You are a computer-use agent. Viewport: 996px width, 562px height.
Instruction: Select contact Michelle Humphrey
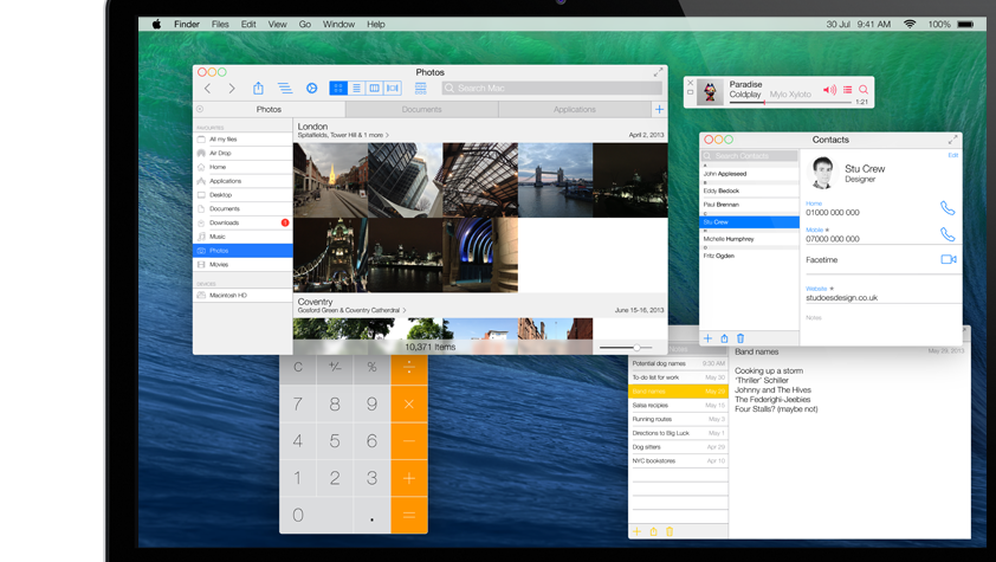click(750, 239)
